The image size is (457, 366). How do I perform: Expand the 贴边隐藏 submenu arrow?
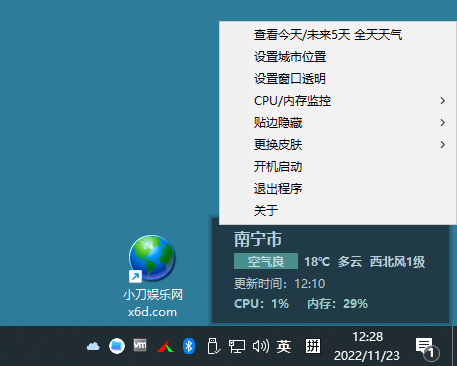[x=442, y=123]
